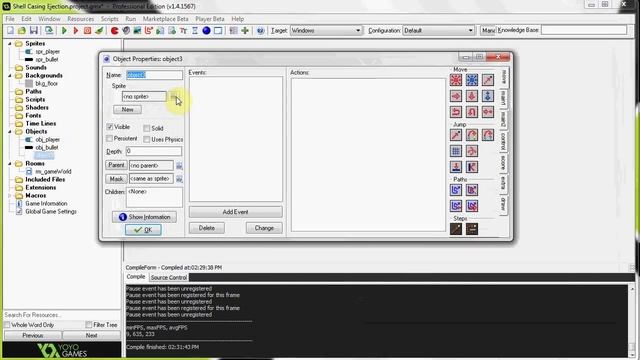Enable the Solid checkbox
The height and width of the screenshot is (360, 640).
click(x=147, y=128)
